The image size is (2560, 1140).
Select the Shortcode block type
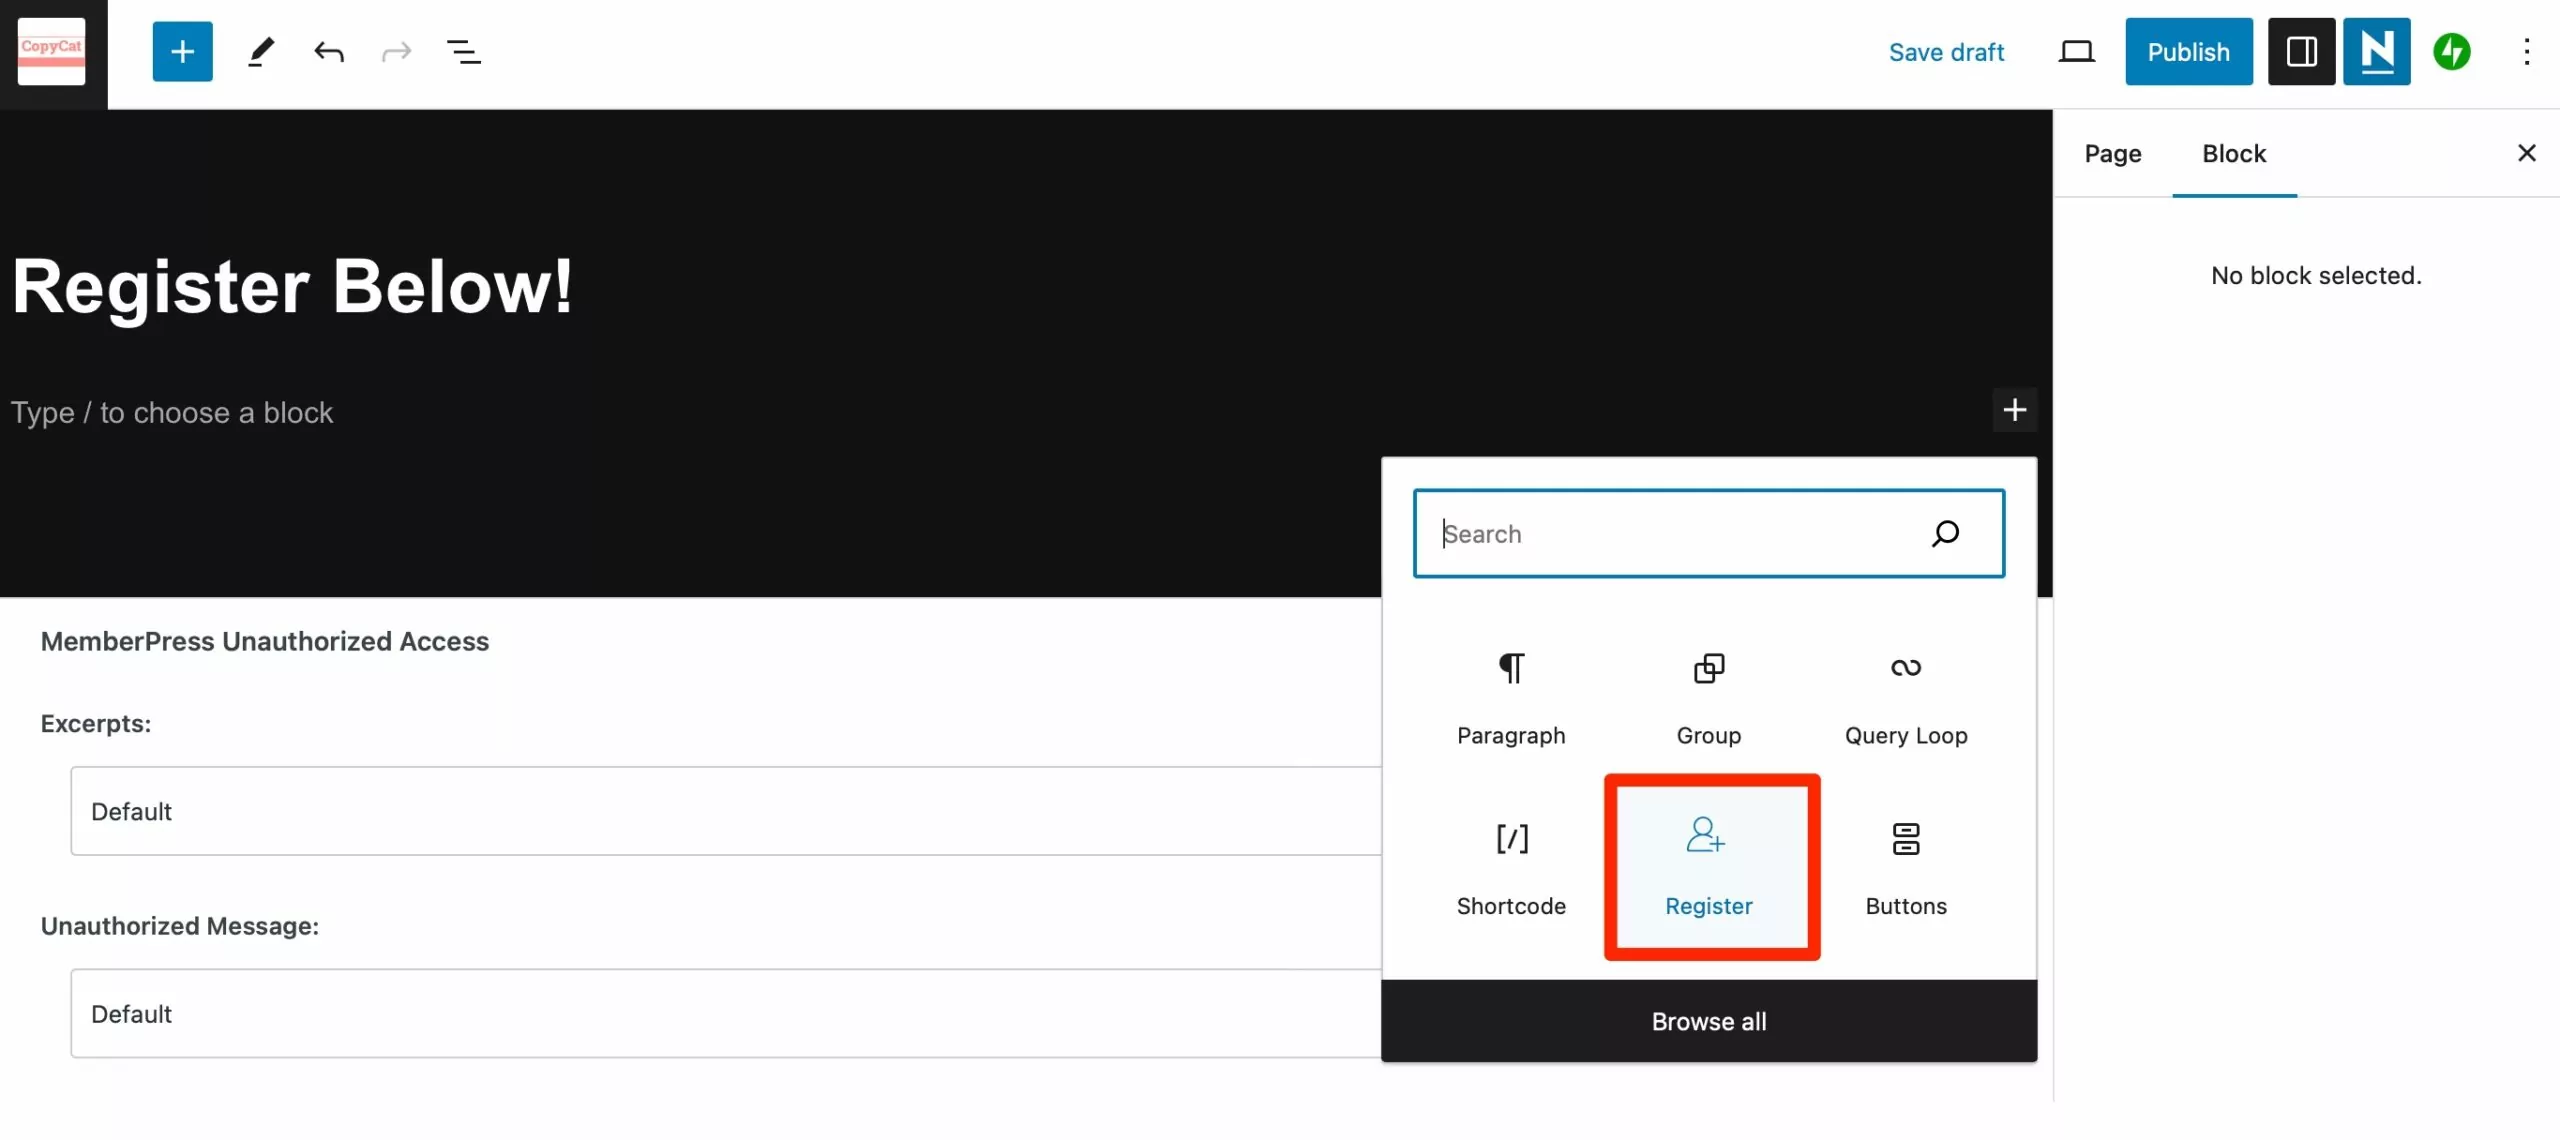pyautogui.click(x=1510, y=864)
